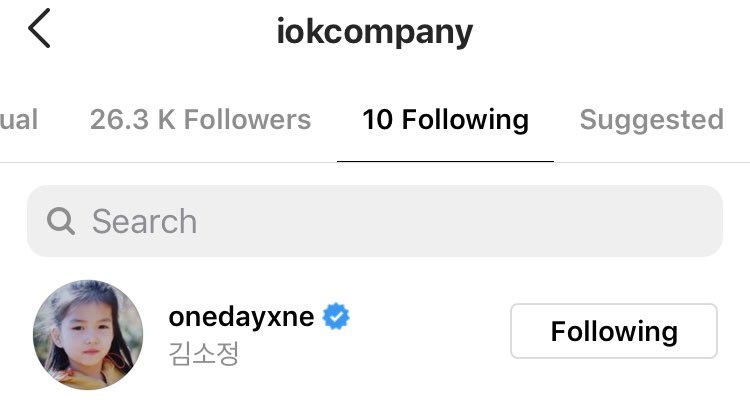The image size is (750, 409).
Task: Unfollow onedayxne via the Following button
Action: coord(614,331)
